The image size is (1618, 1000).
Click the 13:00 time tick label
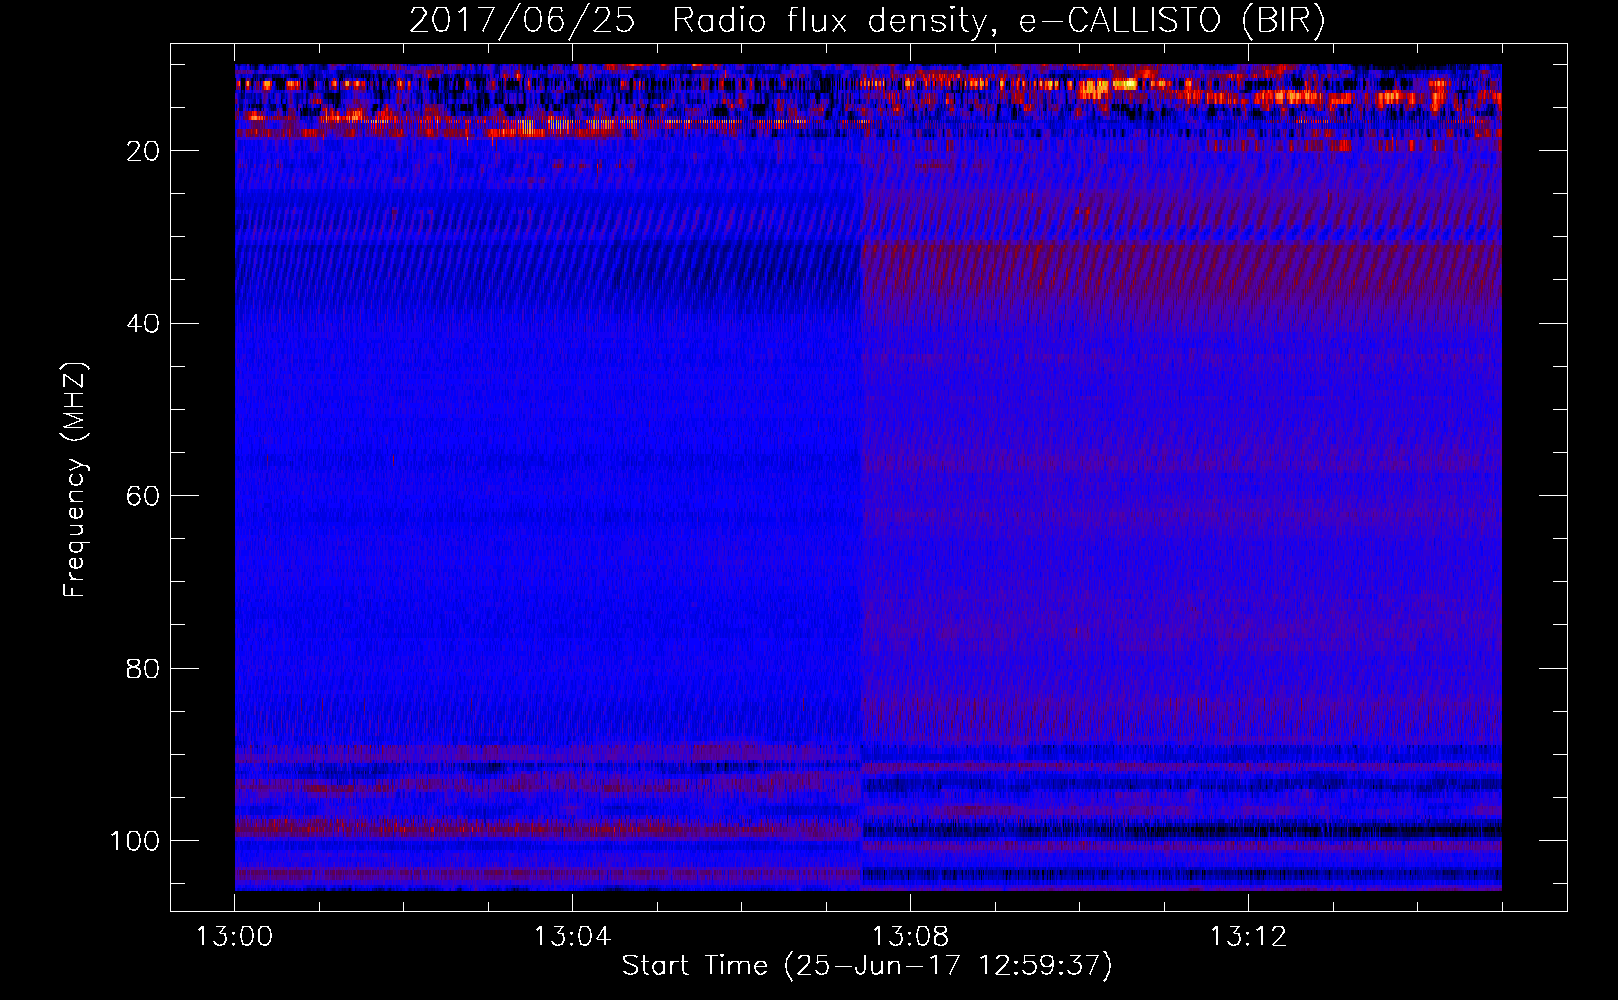coord(234,937)
